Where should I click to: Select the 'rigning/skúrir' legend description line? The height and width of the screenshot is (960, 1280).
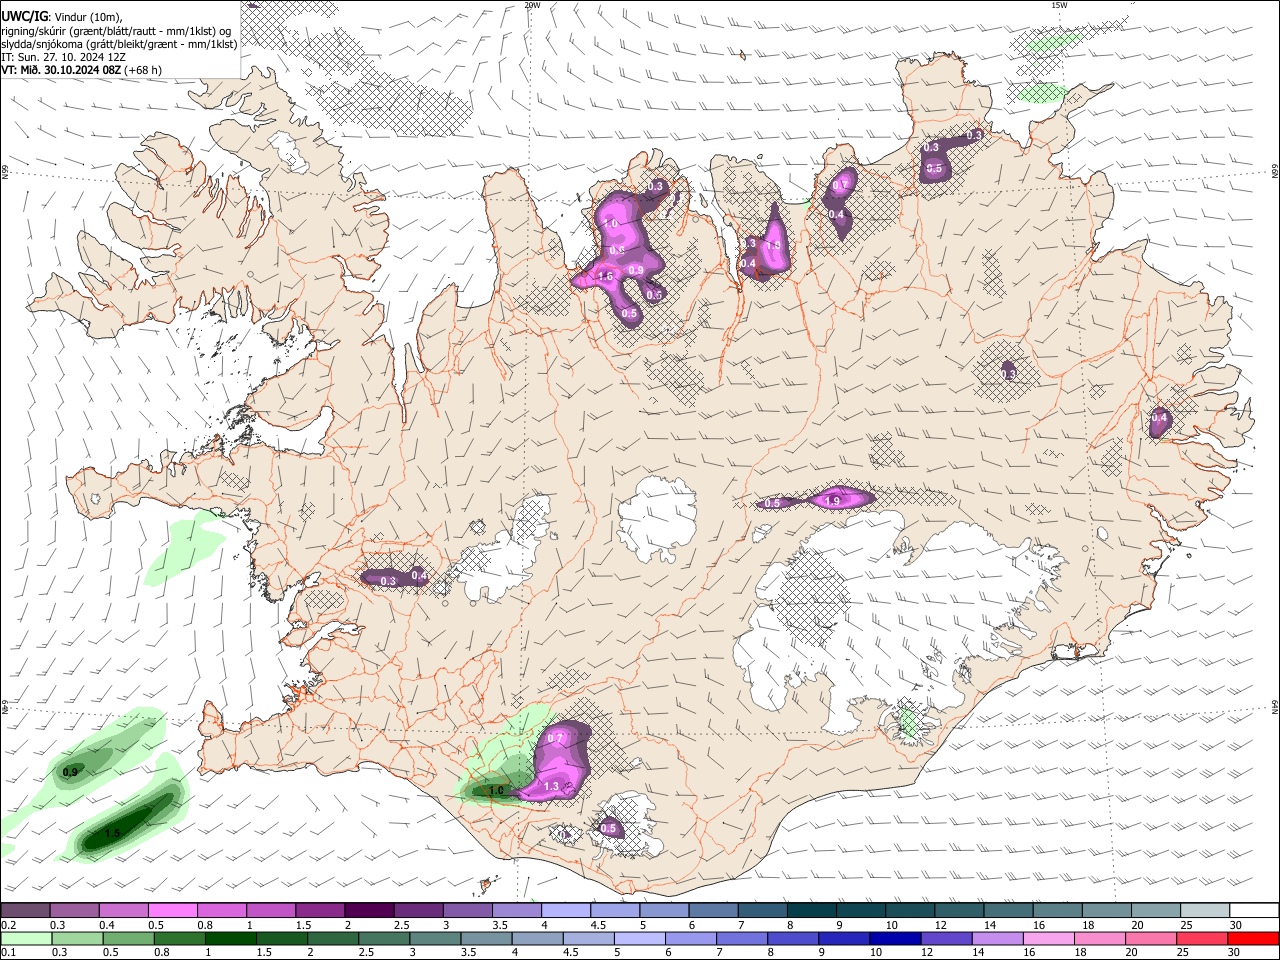point(116,30)
